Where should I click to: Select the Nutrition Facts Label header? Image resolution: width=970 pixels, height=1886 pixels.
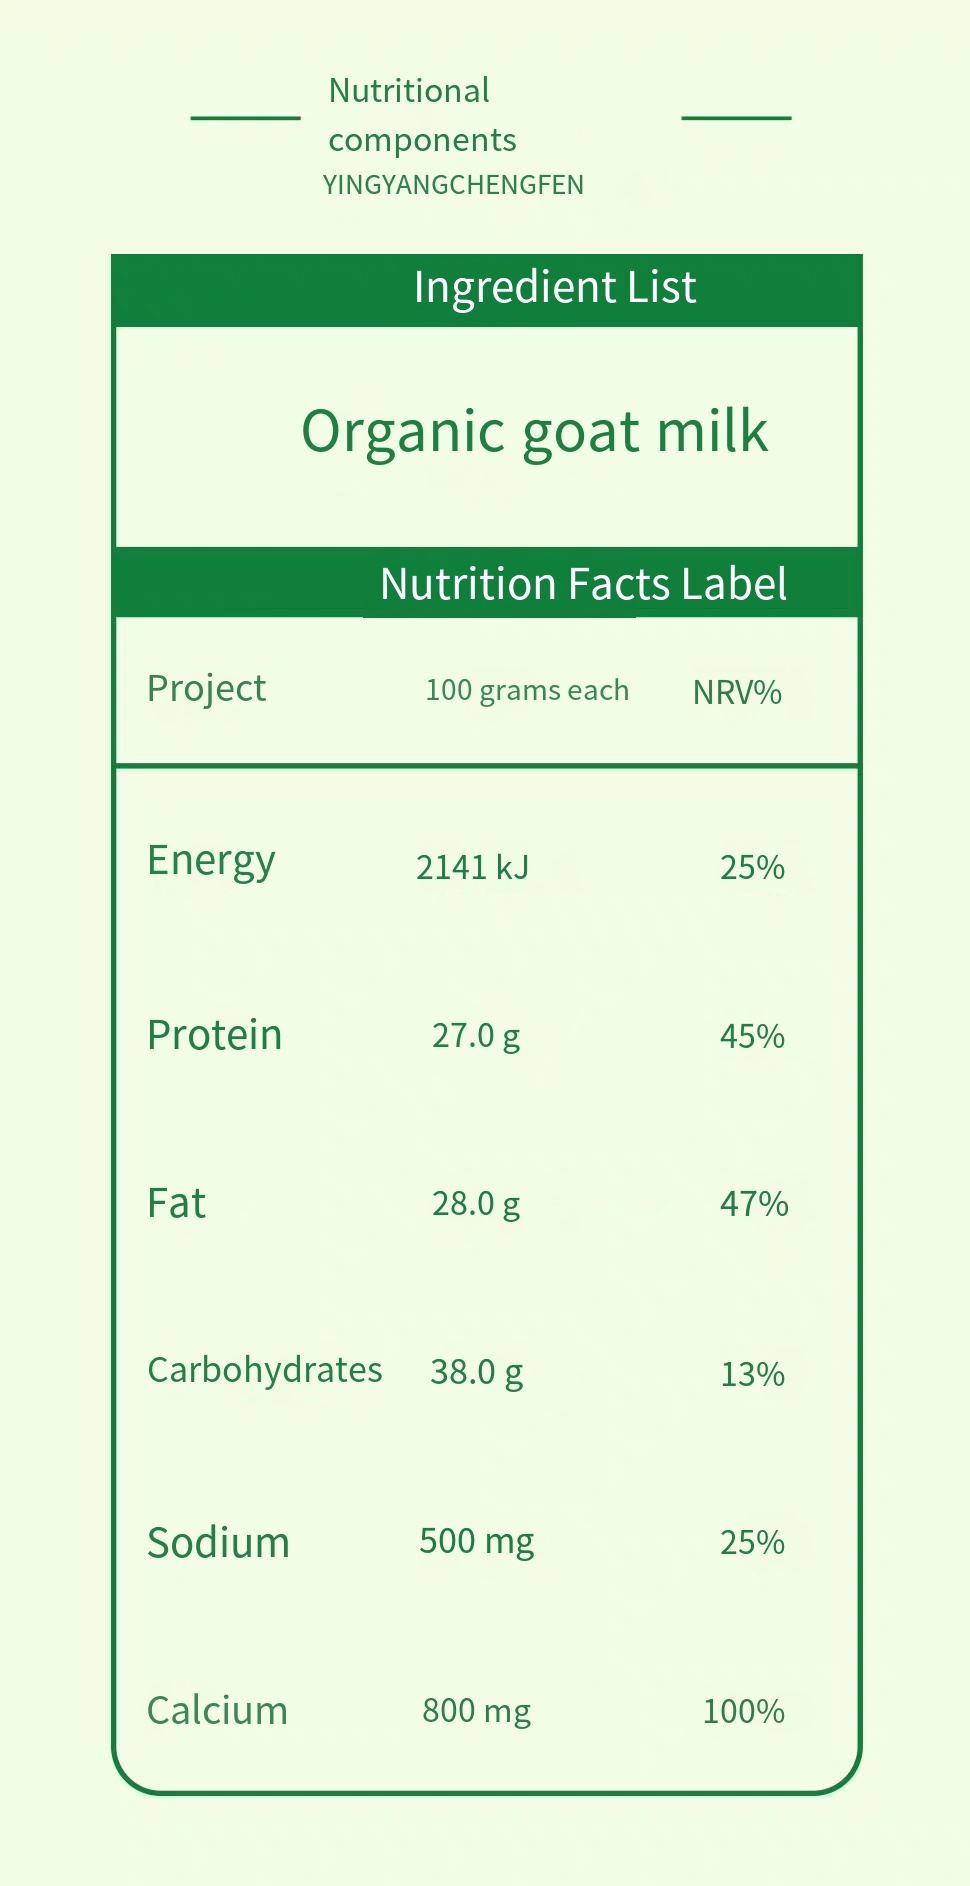coord(583,584)
